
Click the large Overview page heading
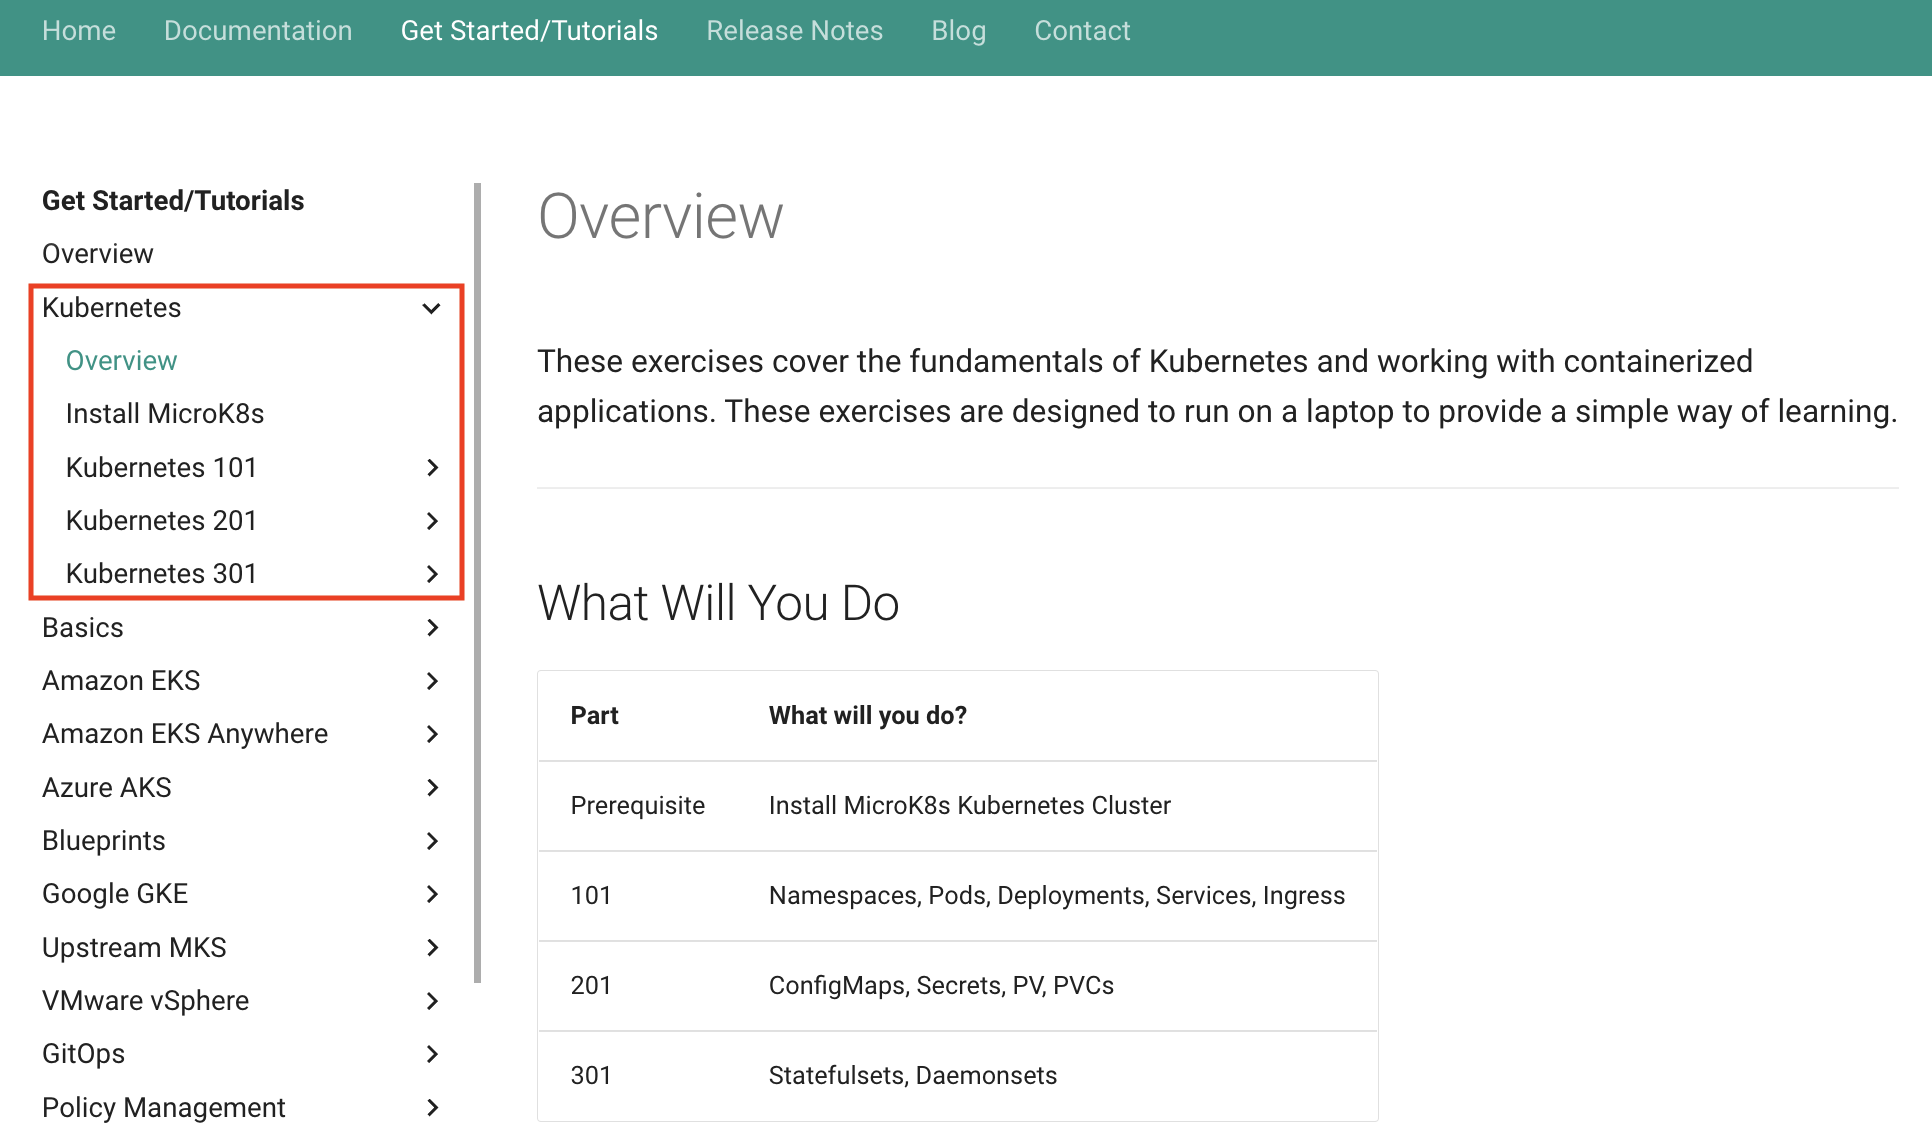(x=660, y=217)
